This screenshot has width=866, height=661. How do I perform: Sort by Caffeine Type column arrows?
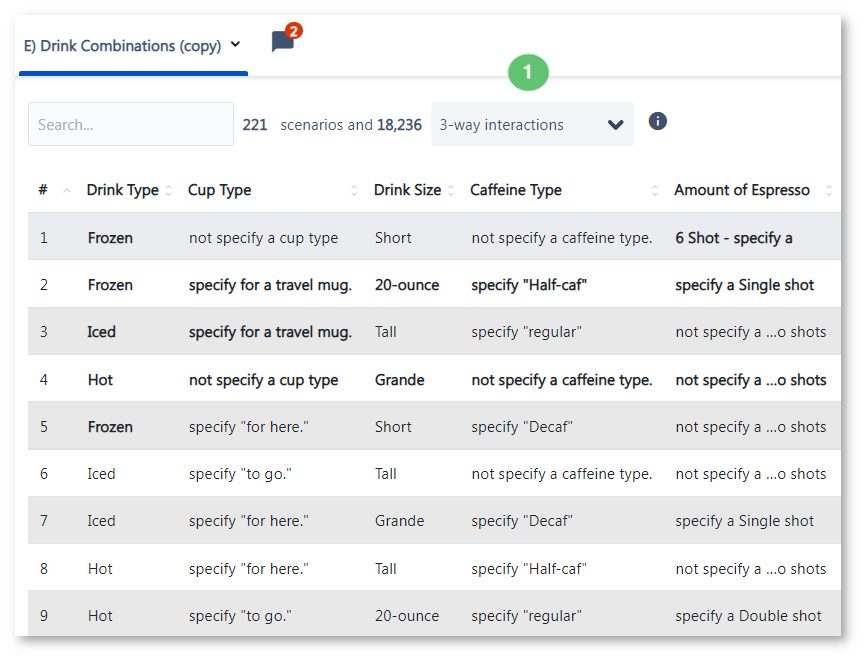pos(654,191)
